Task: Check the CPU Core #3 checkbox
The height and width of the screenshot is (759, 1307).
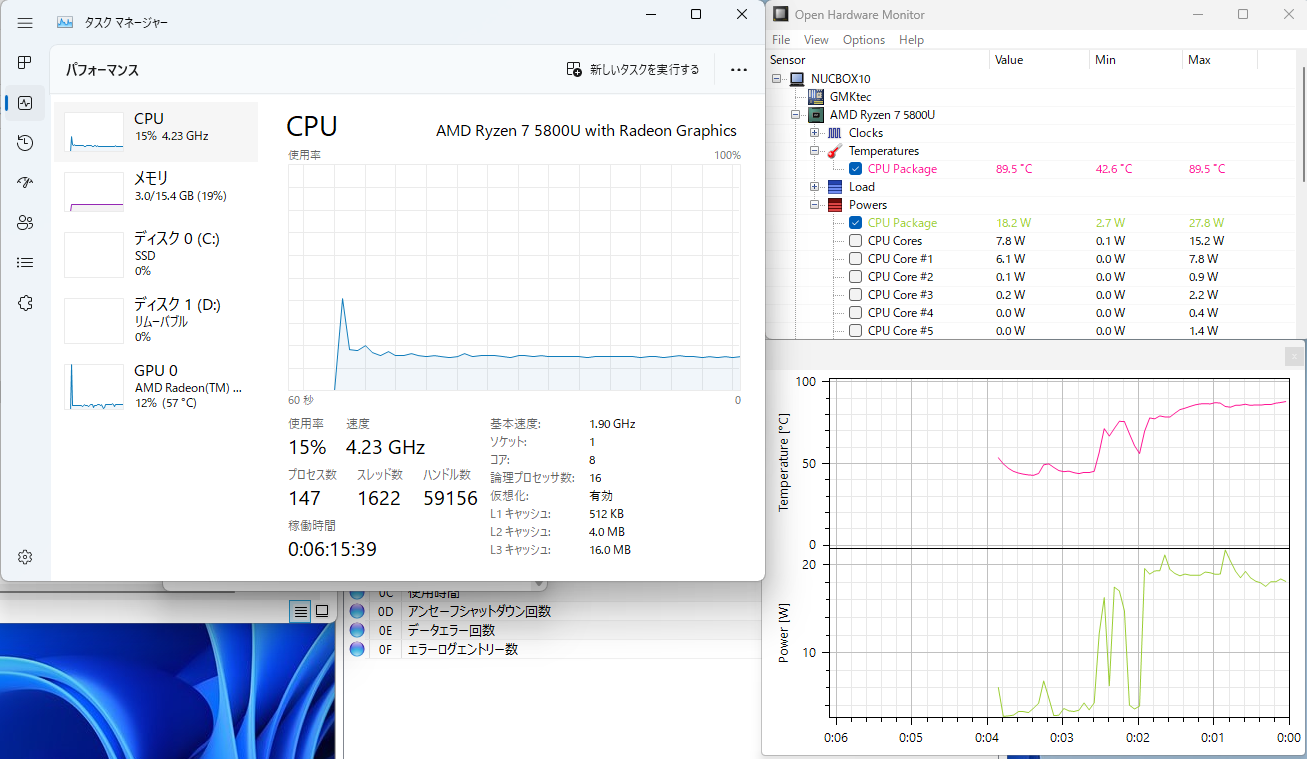Action: [x=855, y=295]
